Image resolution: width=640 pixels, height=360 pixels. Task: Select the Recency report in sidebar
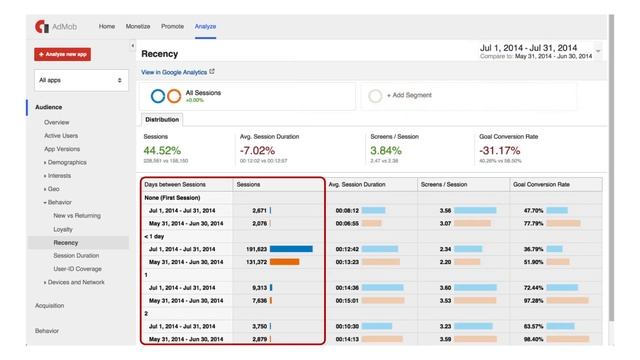point(66,242)
